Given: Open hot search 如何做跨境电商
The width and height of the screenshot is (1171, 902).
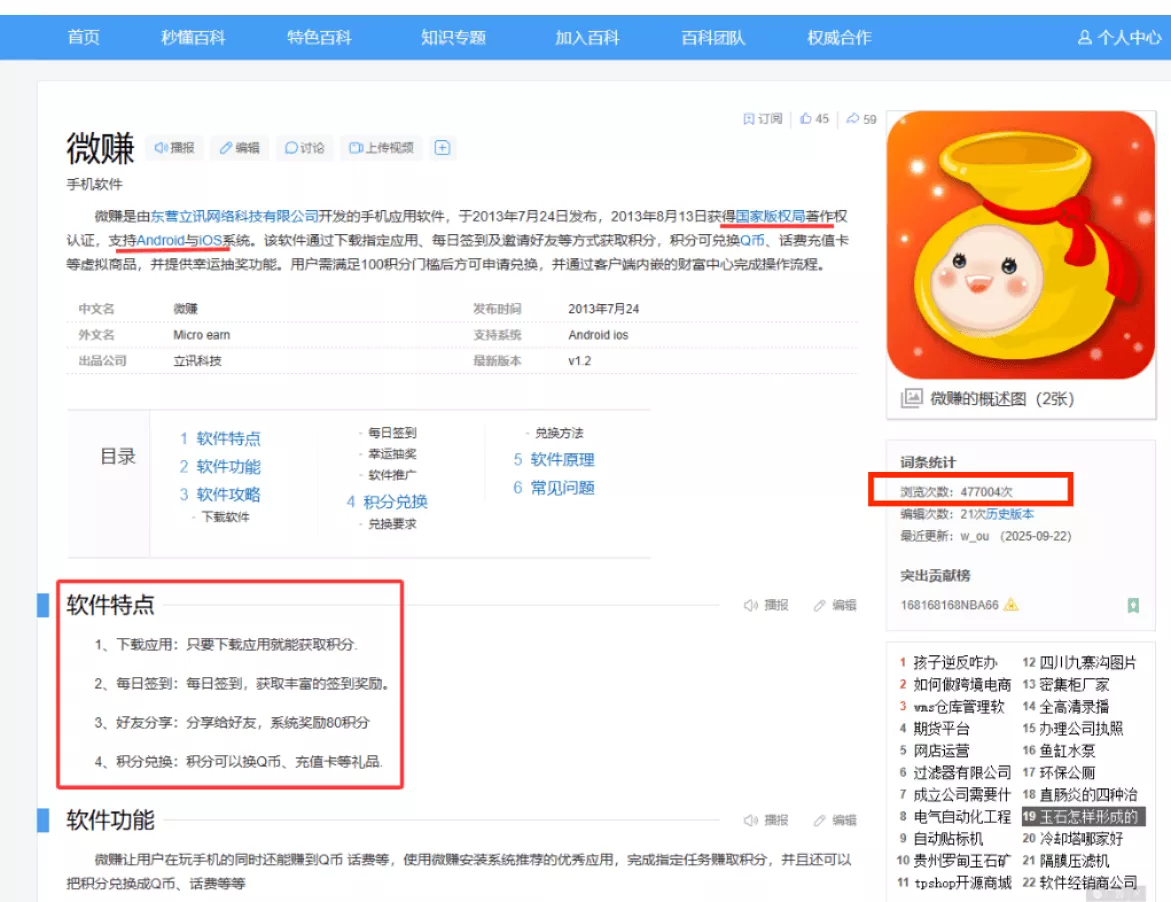Looking at the screenshot, I should click(x=962, y=685).
